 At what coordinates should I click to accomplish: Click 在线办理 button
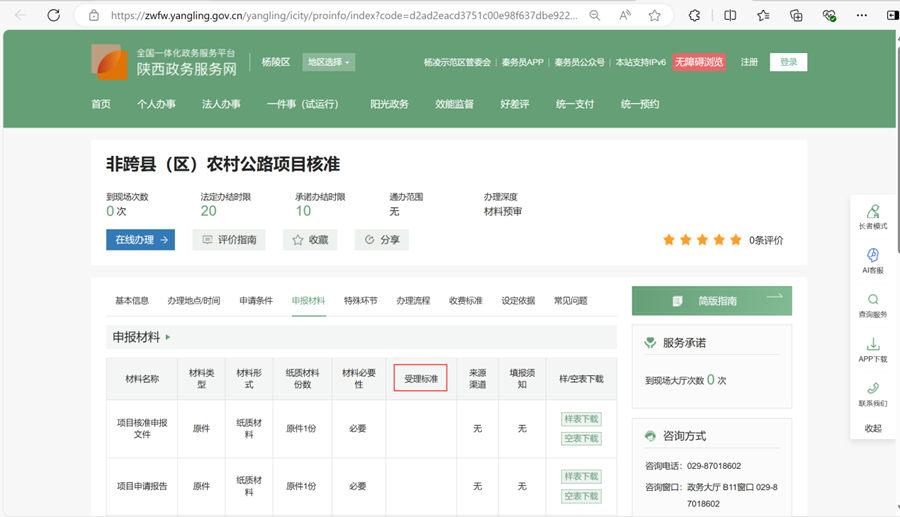[141, 240]
